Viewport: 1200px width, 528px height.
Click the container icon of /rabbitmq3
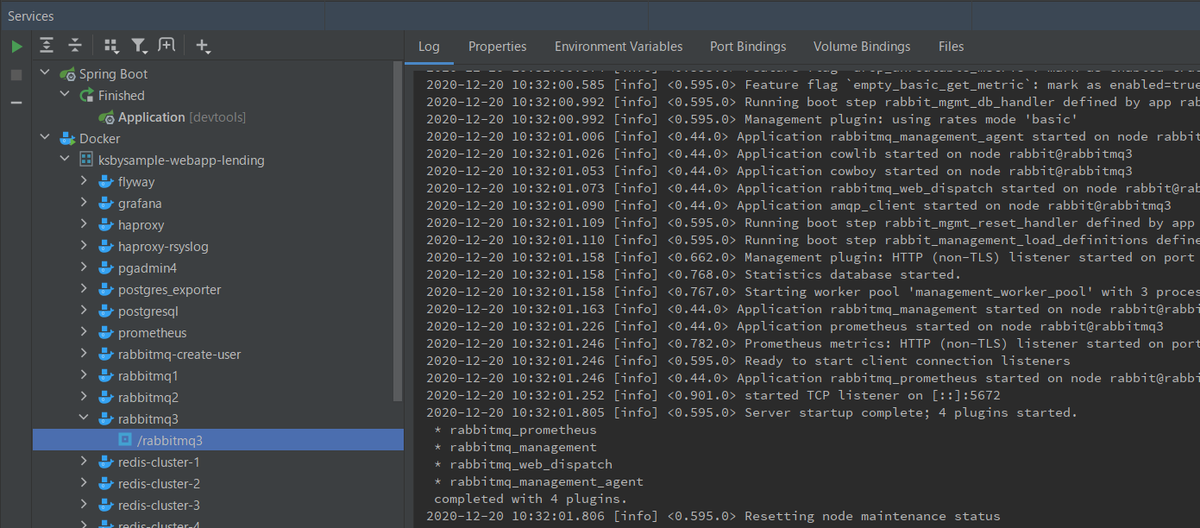point(125,440)
